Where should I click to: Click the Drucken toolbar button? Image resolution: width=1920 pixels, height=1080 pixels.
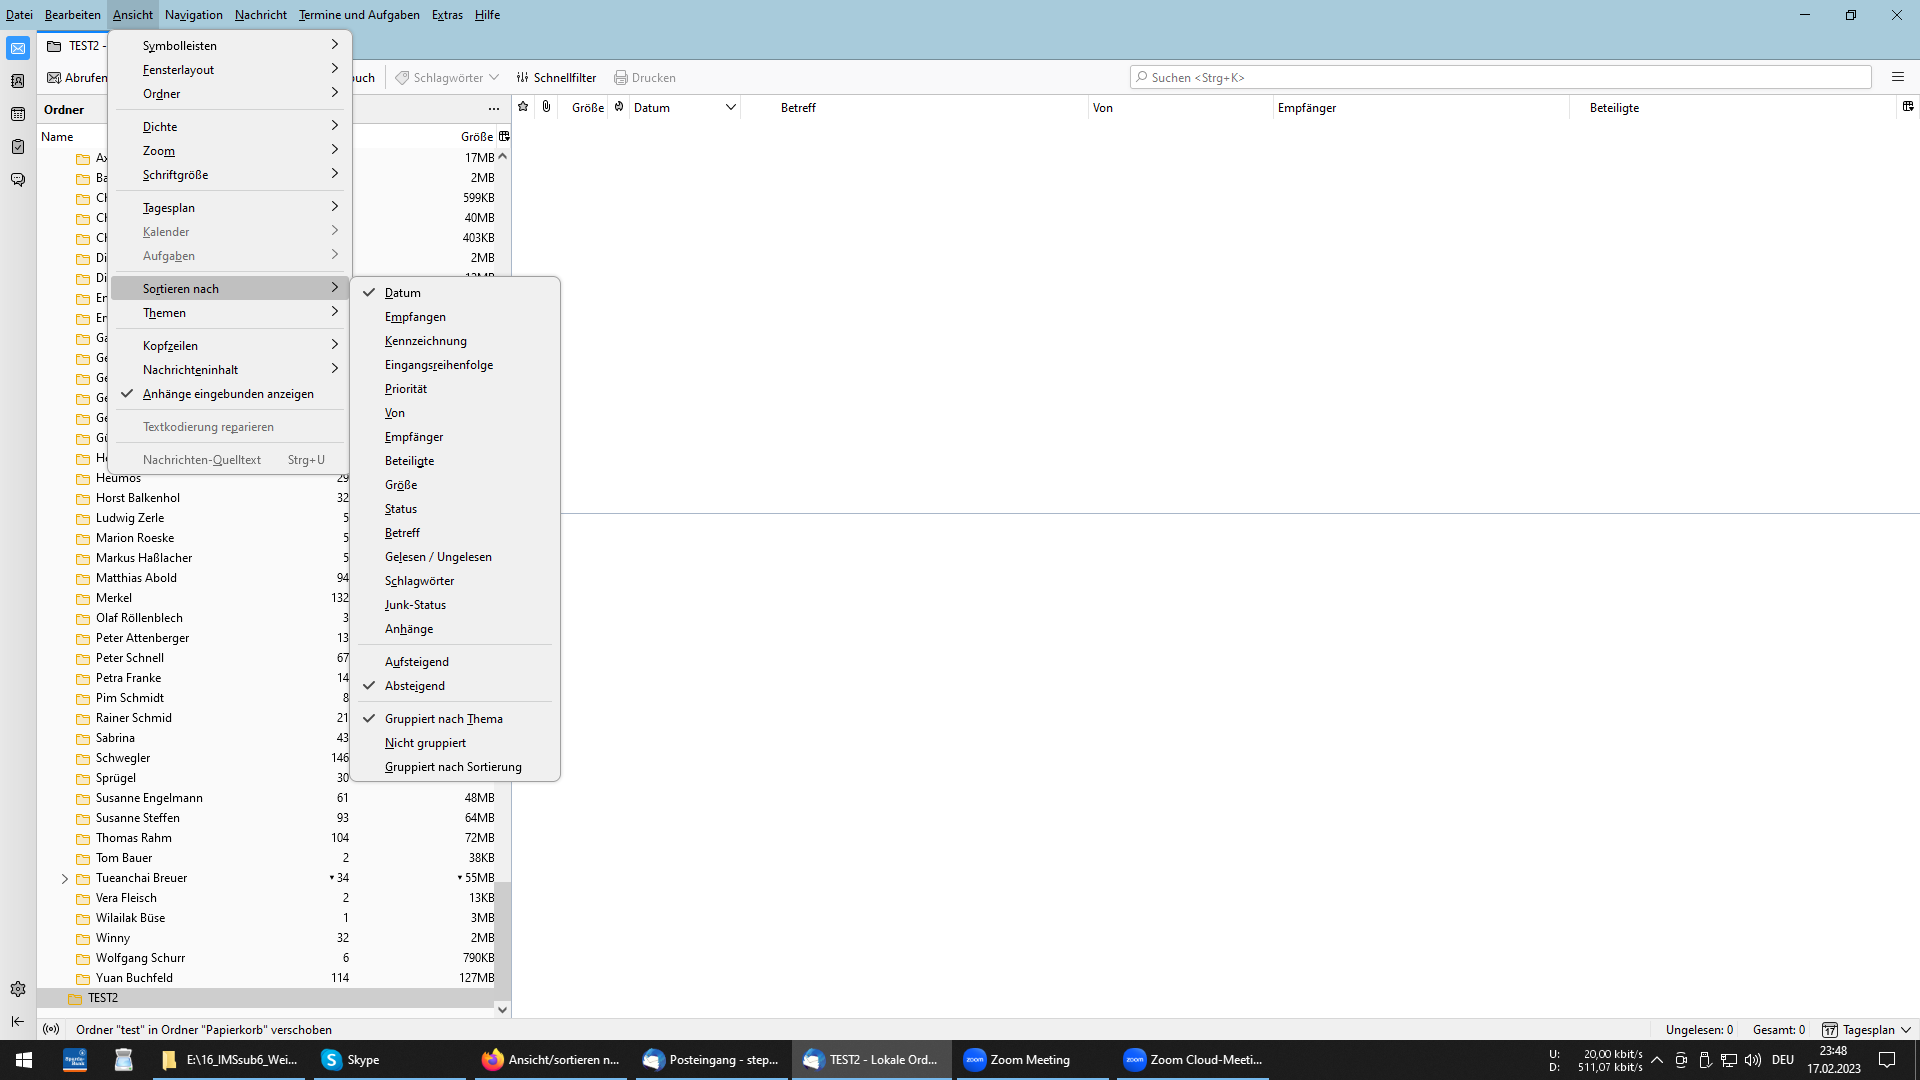tap(645, 78)
